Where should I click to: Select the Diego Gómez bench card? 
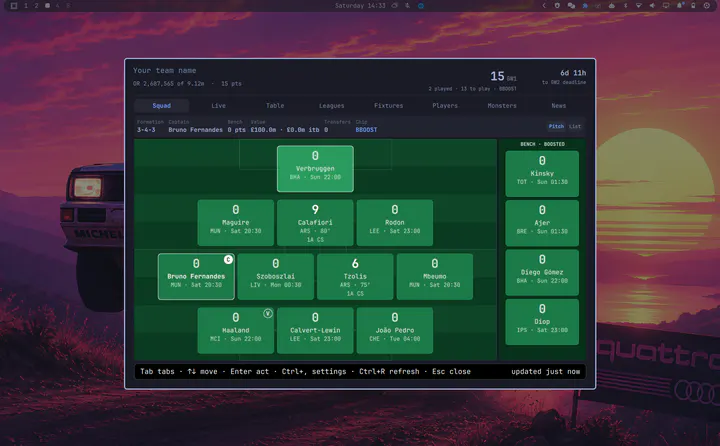542,272
